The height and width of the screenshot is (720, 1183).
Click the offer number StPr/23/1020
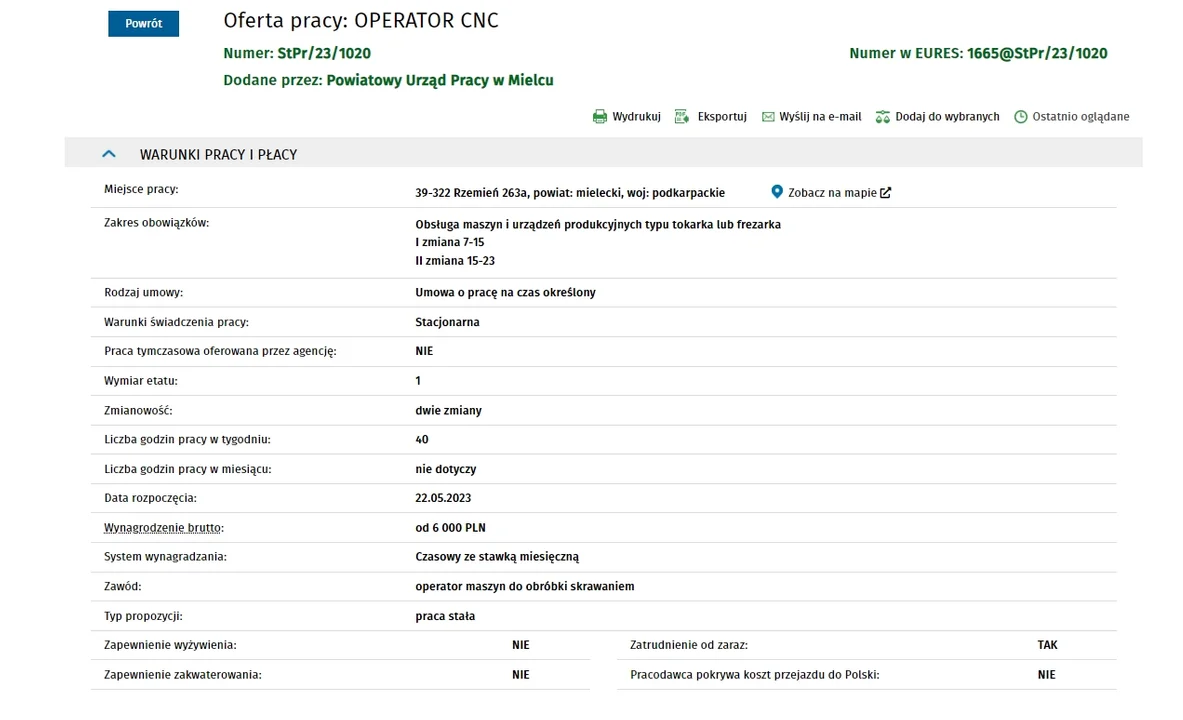tap(324, 54)
